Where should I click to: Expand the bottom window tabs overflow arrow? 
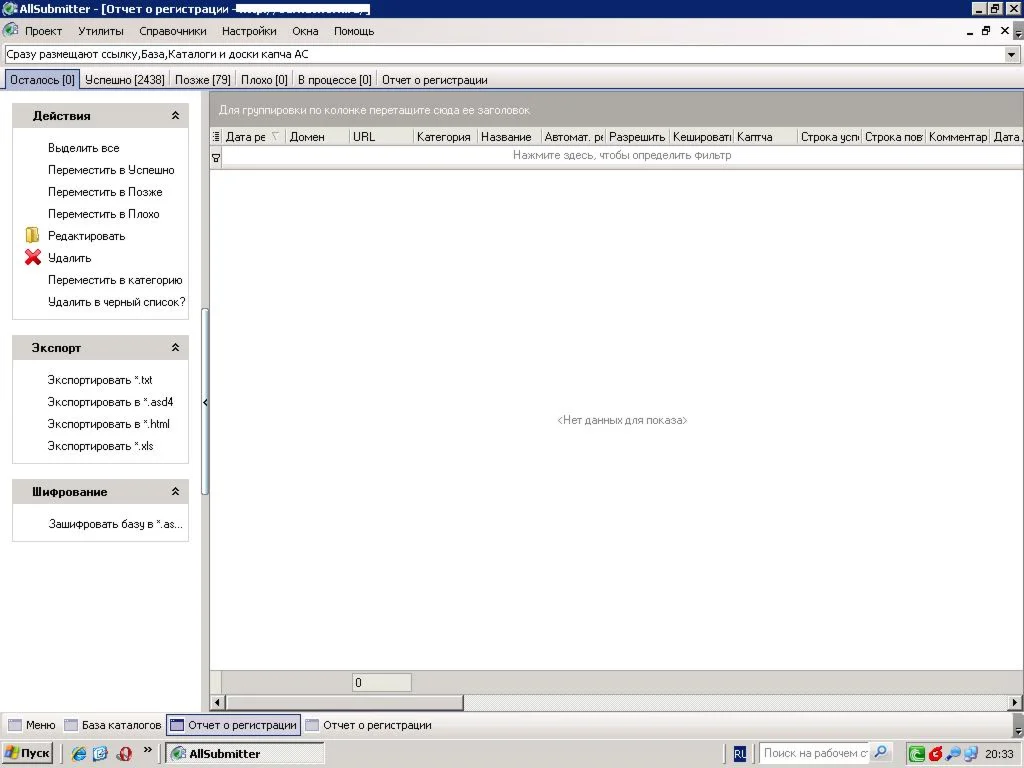(x=1018, y=729)
